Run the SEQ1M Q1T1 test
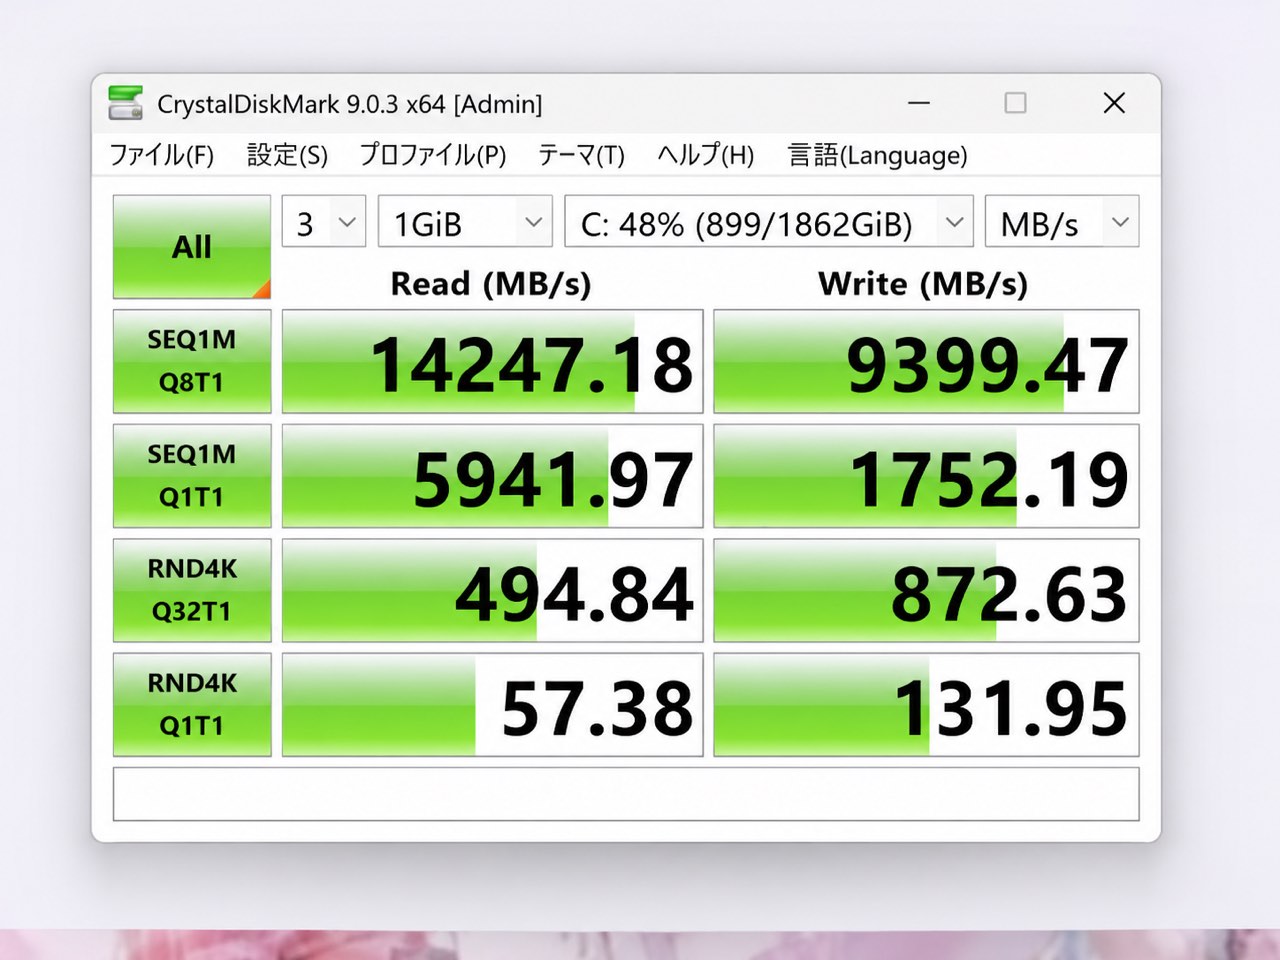The image size is (1280, 960). [192, 476]
